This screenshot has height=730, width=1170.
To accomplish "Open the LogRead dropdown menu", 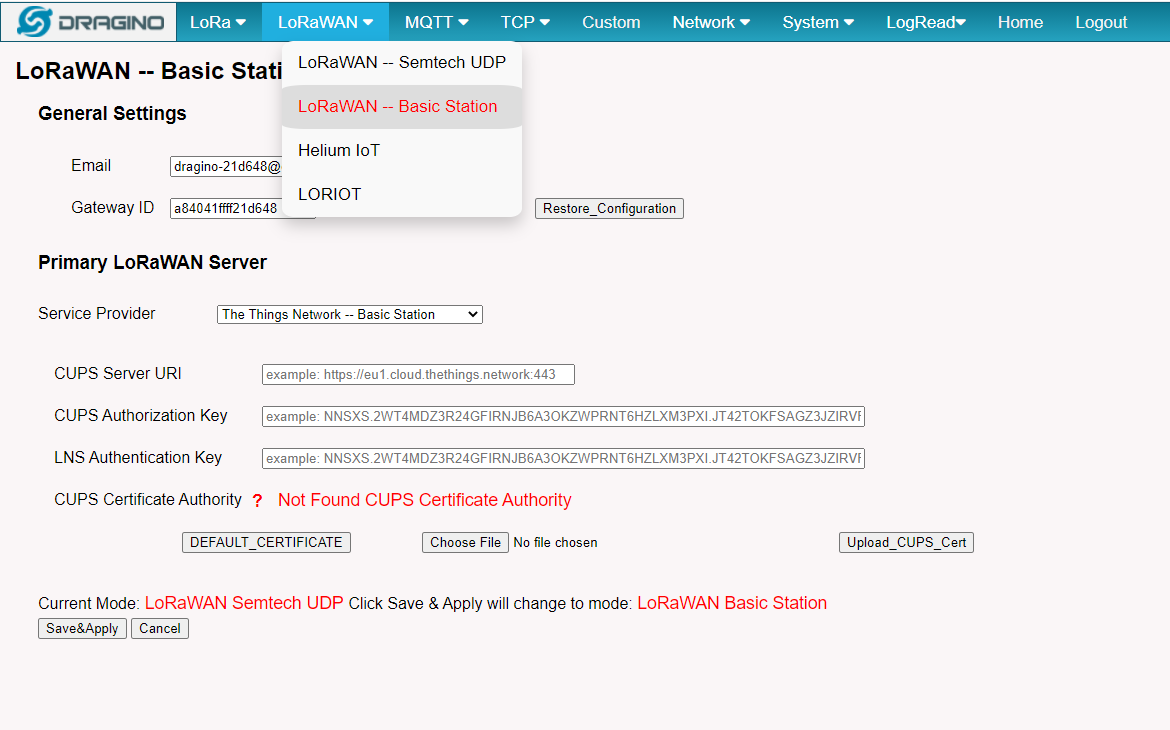I will click(x=926, y=22).
